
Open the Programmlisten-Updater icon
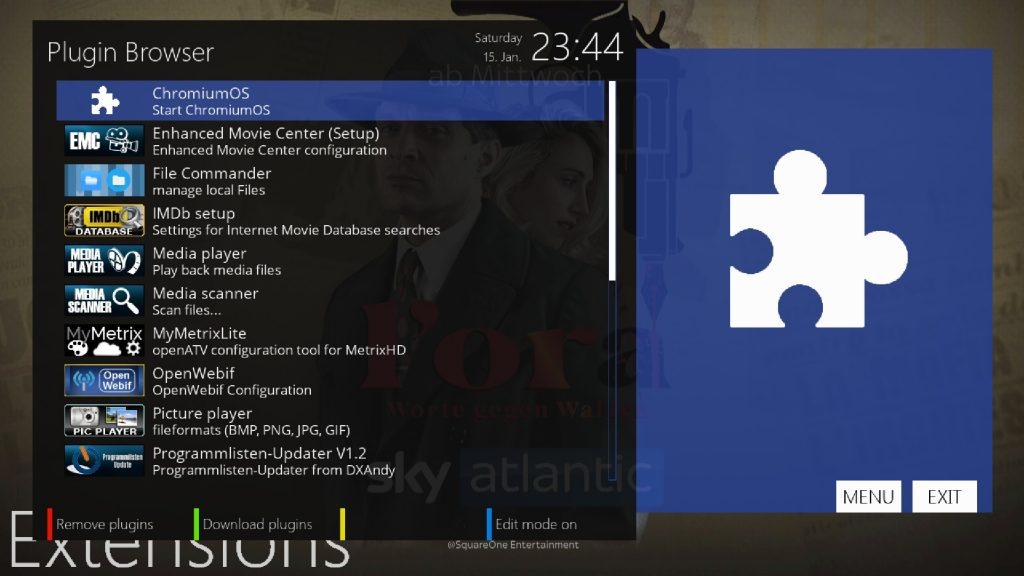103,460
